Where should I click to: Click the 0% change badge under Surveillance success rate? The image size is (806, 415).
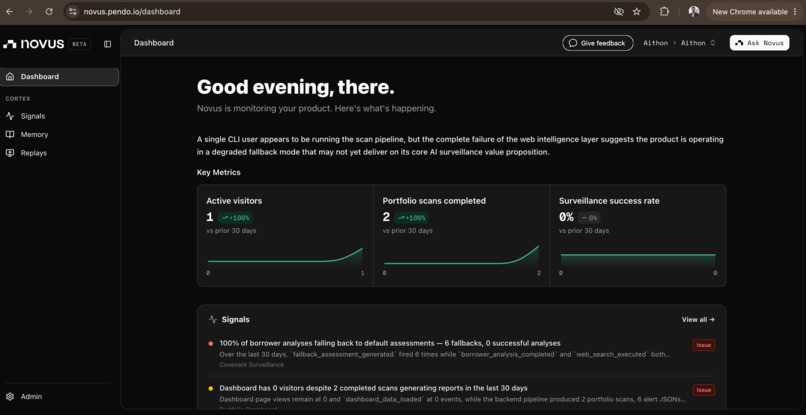(x=589, y=218)
